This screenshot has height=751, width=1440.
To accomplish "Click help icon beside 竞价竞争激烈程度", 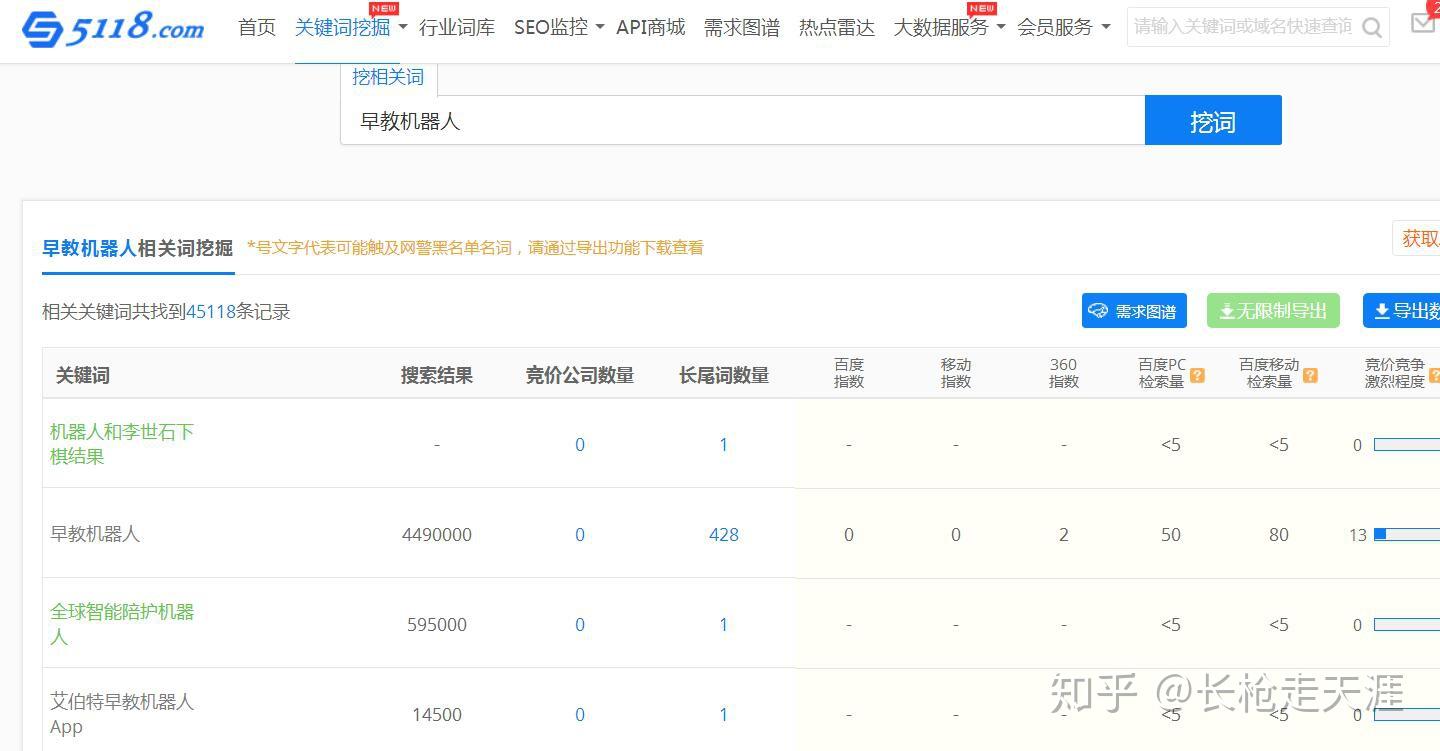I will (1434, 376).
